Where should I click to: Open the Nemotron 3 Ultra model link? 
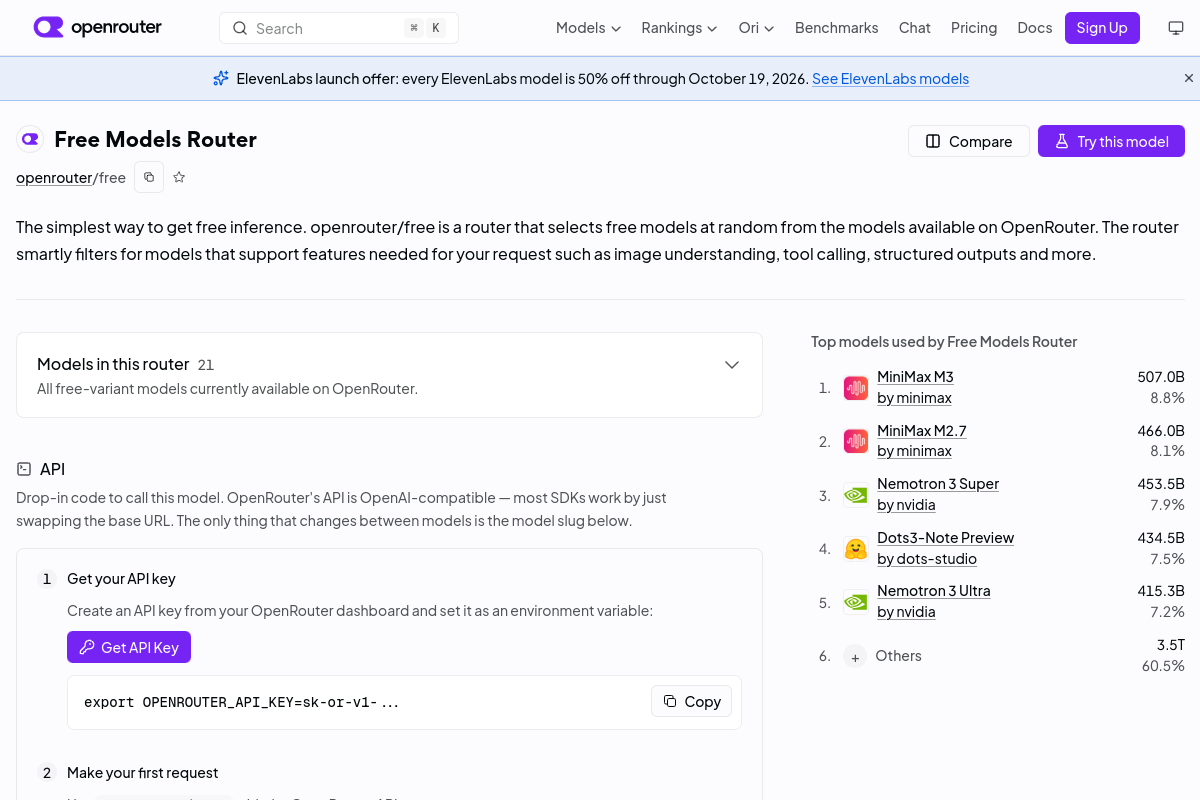[934, 591]
